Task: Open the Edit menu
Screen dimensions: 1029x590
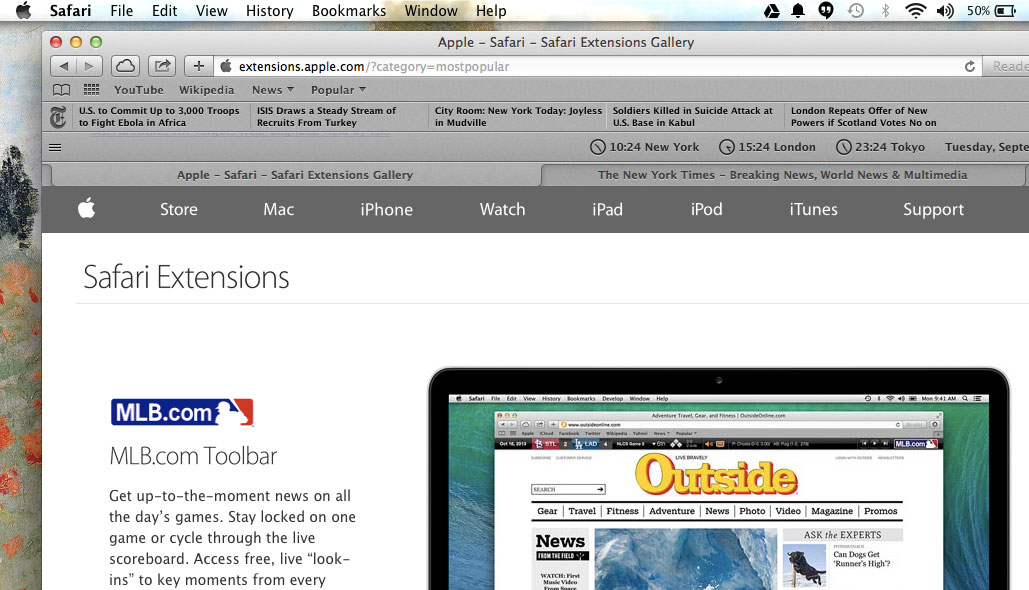Action: tap(164, 11)
